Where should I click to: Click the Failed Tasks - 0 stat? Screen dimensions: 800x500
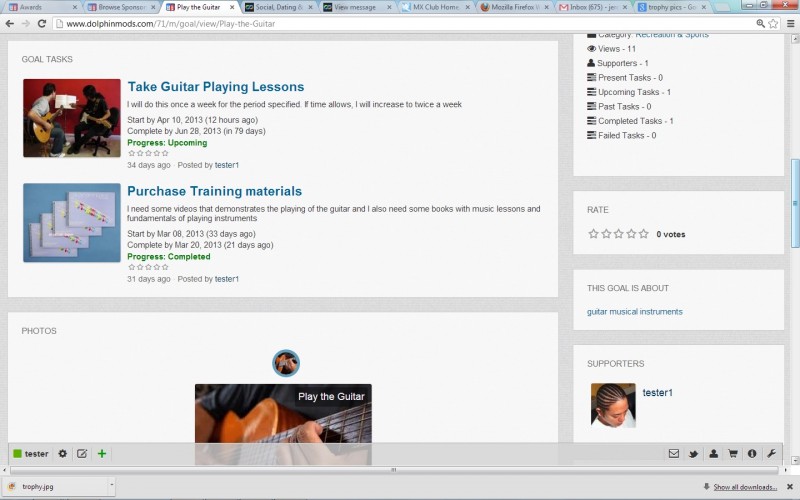tap(621, 135)
